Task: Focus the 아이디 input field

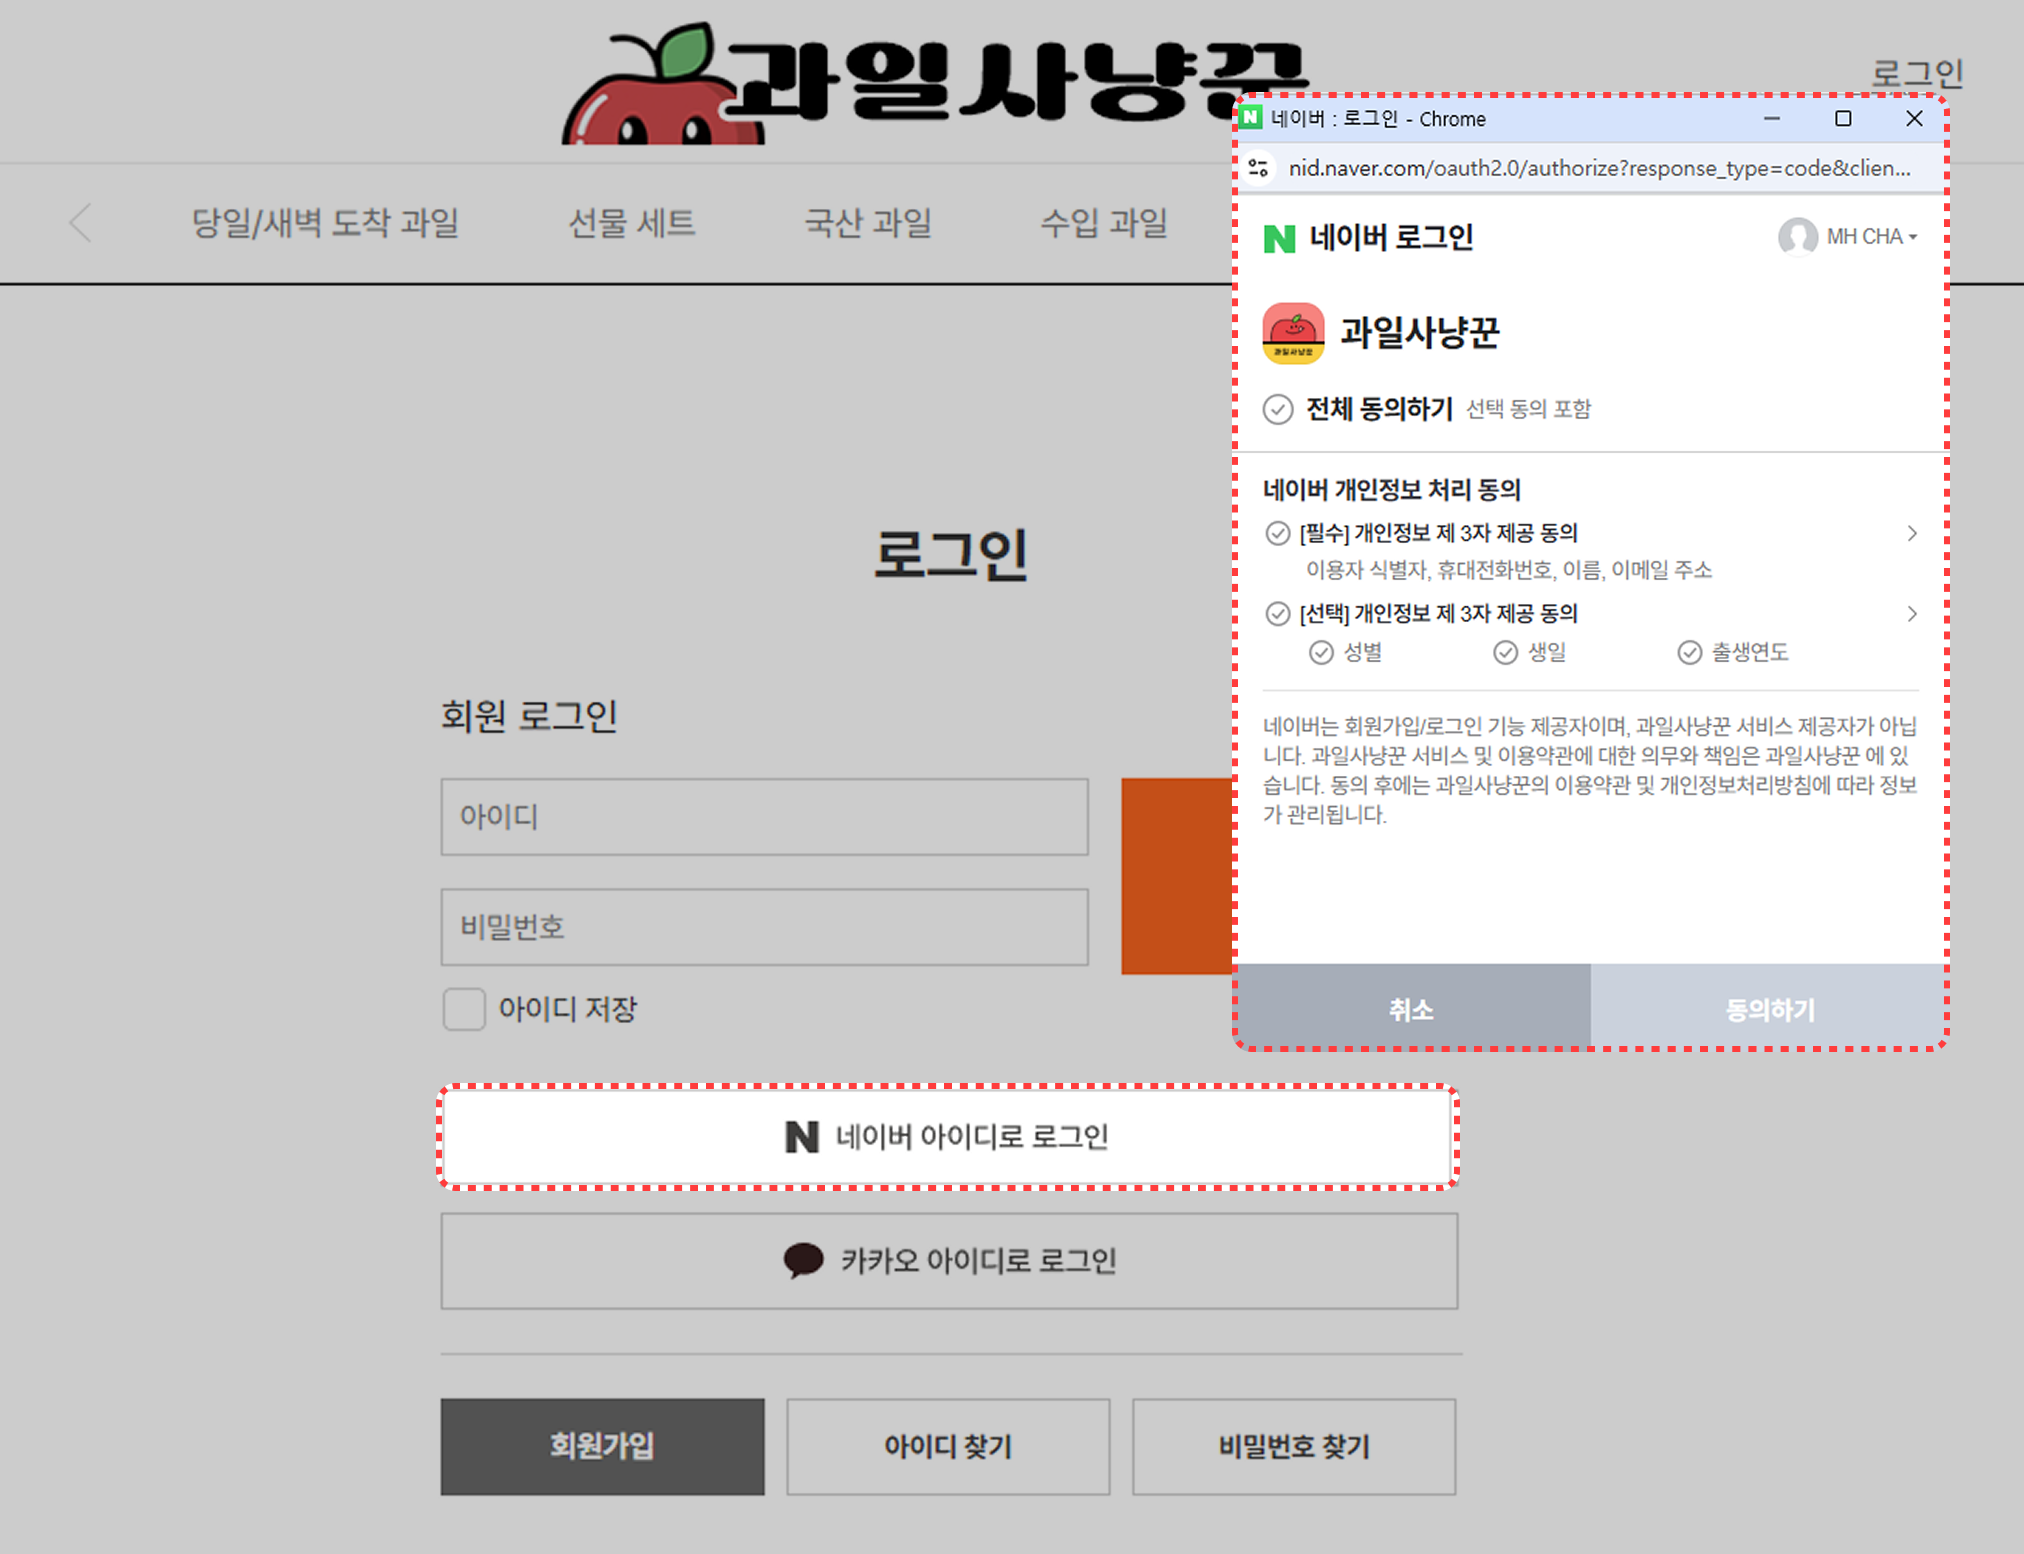Action: coord(764,817)
